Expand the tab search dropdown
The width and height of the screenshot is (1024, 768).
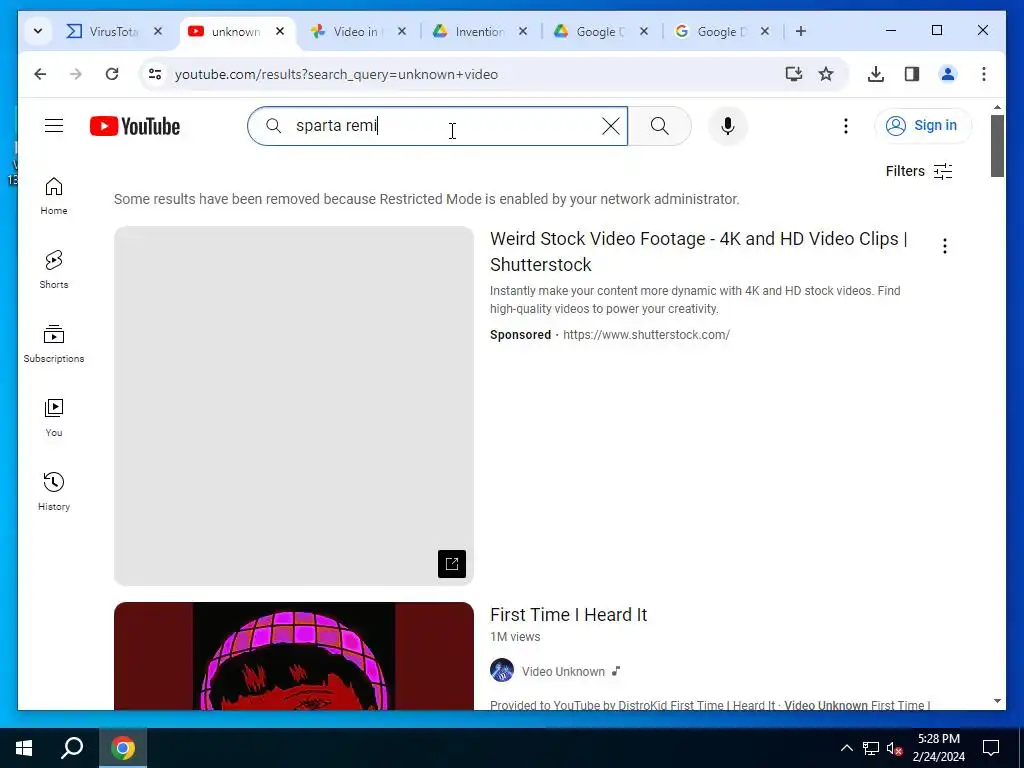click(38, 31)
